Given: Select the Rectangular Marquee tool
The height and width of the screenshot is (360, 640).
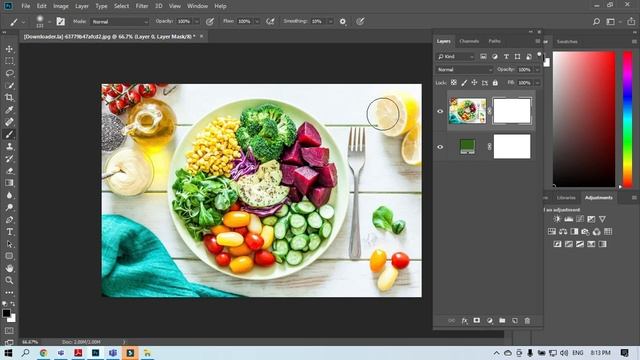Looking at the screenshot, I should point(9,61).
